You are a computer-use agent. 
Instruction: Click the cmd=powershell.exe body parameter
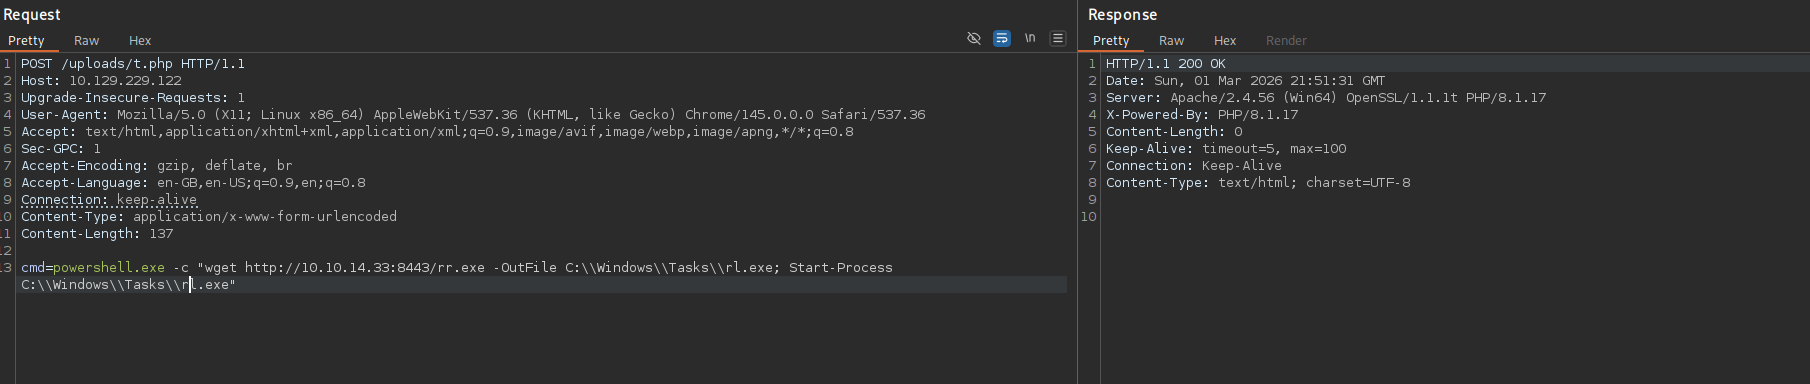pos(93,267)
